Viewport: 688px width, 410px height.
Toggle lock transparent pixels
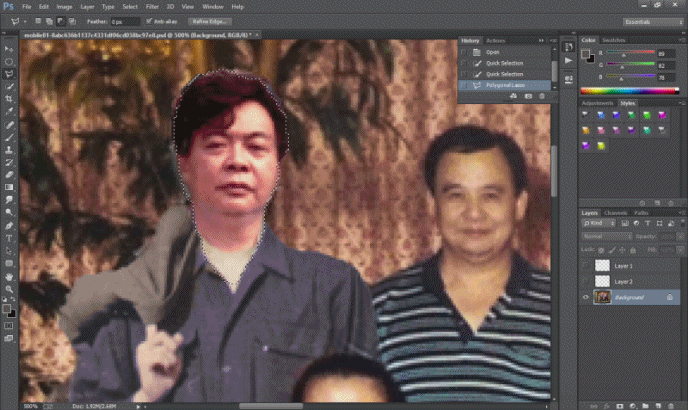(601, 250)
